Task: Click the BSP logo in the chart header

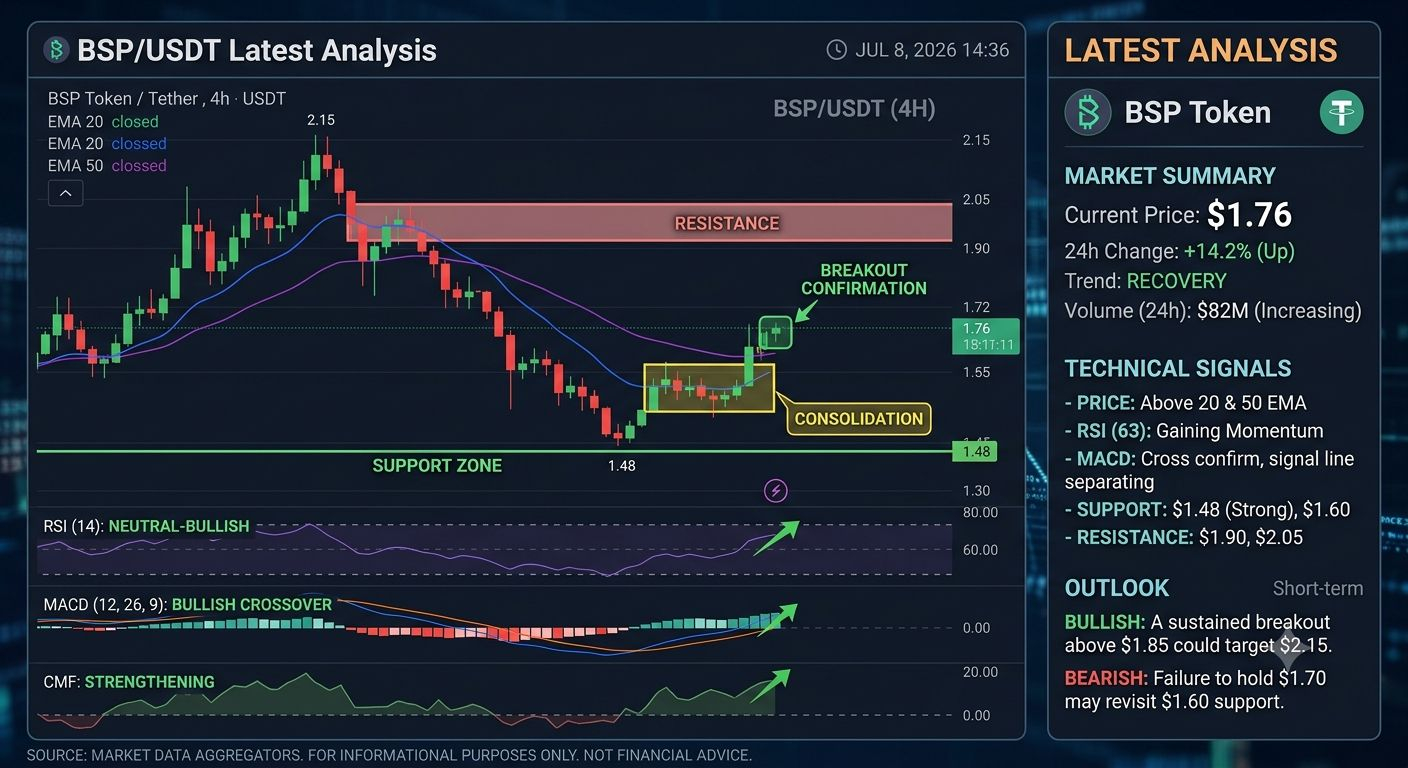Action: tap(56, 50)
